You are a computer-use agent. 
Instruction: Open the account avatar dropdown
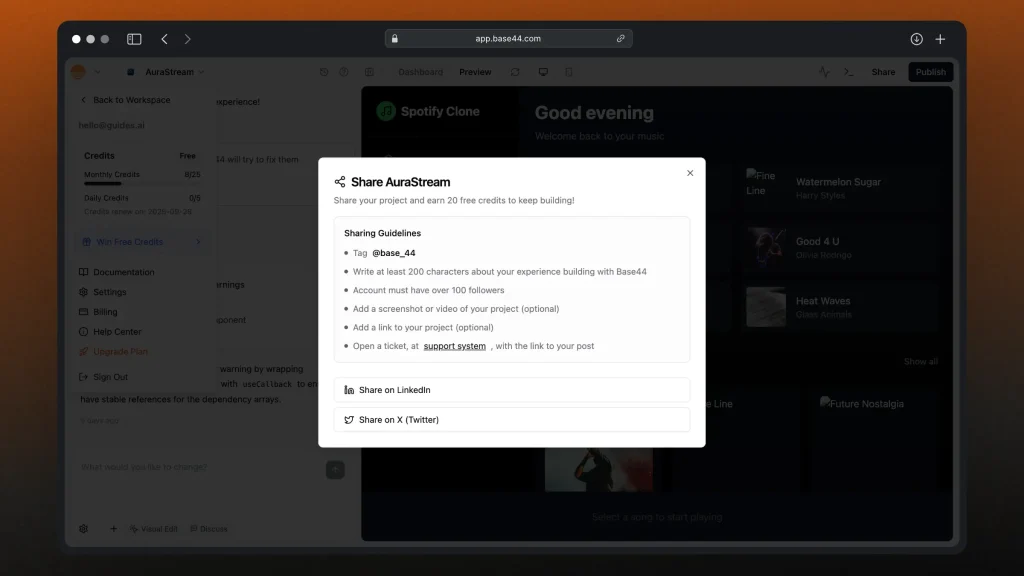tap(86, 72)
